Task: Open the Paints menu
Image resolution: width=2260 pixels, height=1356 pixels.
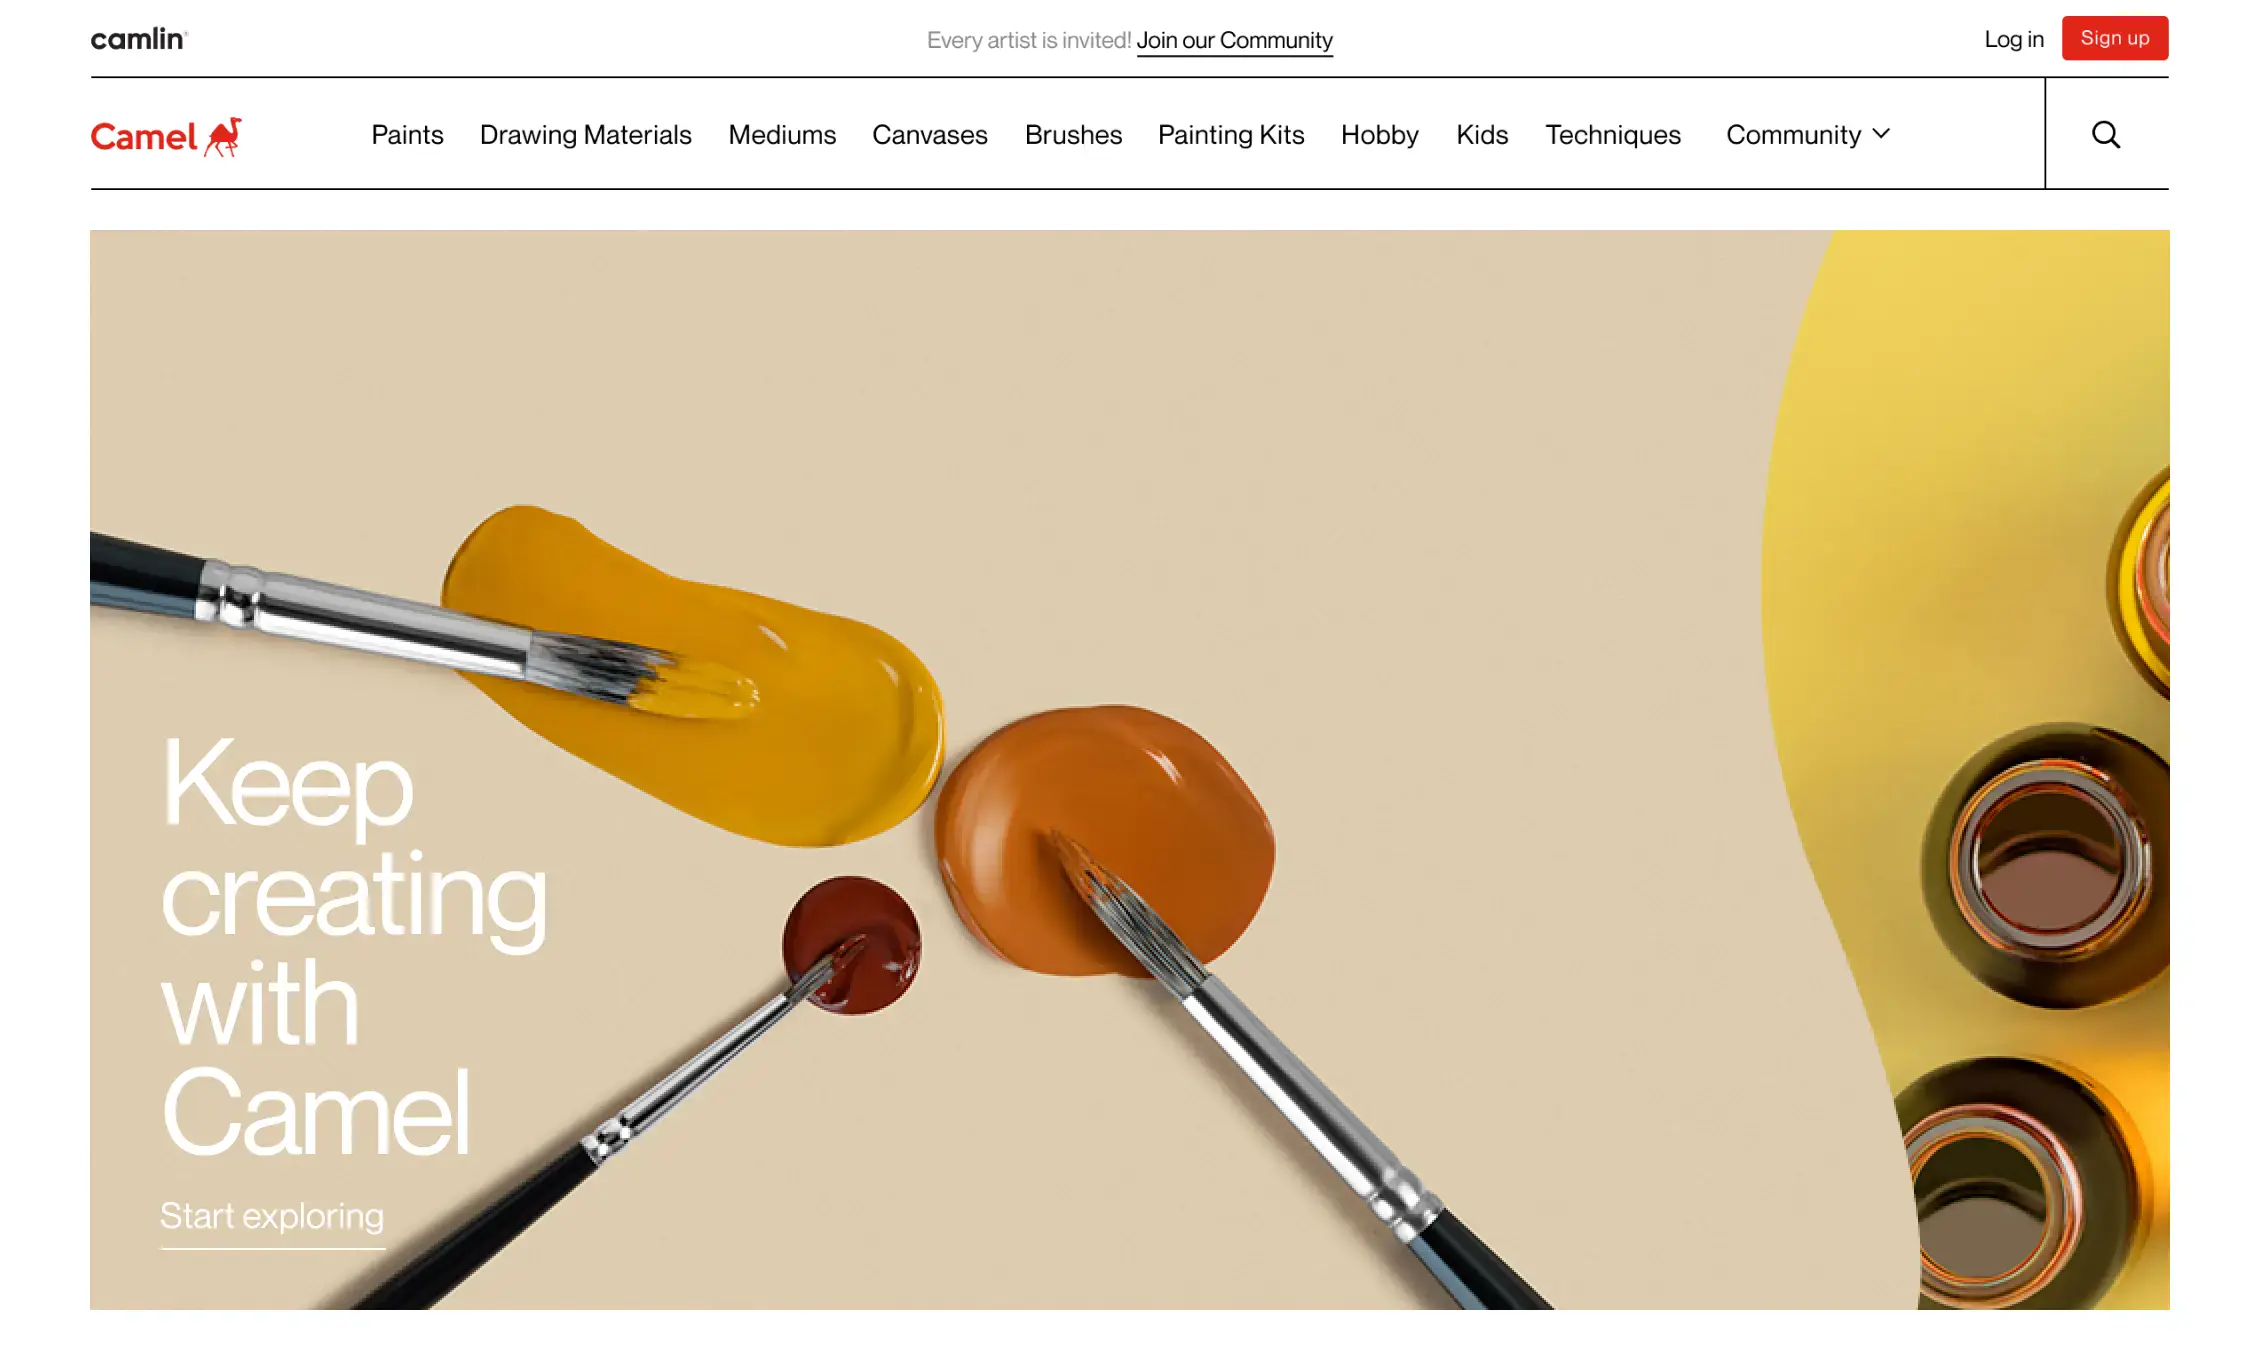Action: tap(407, 134)
